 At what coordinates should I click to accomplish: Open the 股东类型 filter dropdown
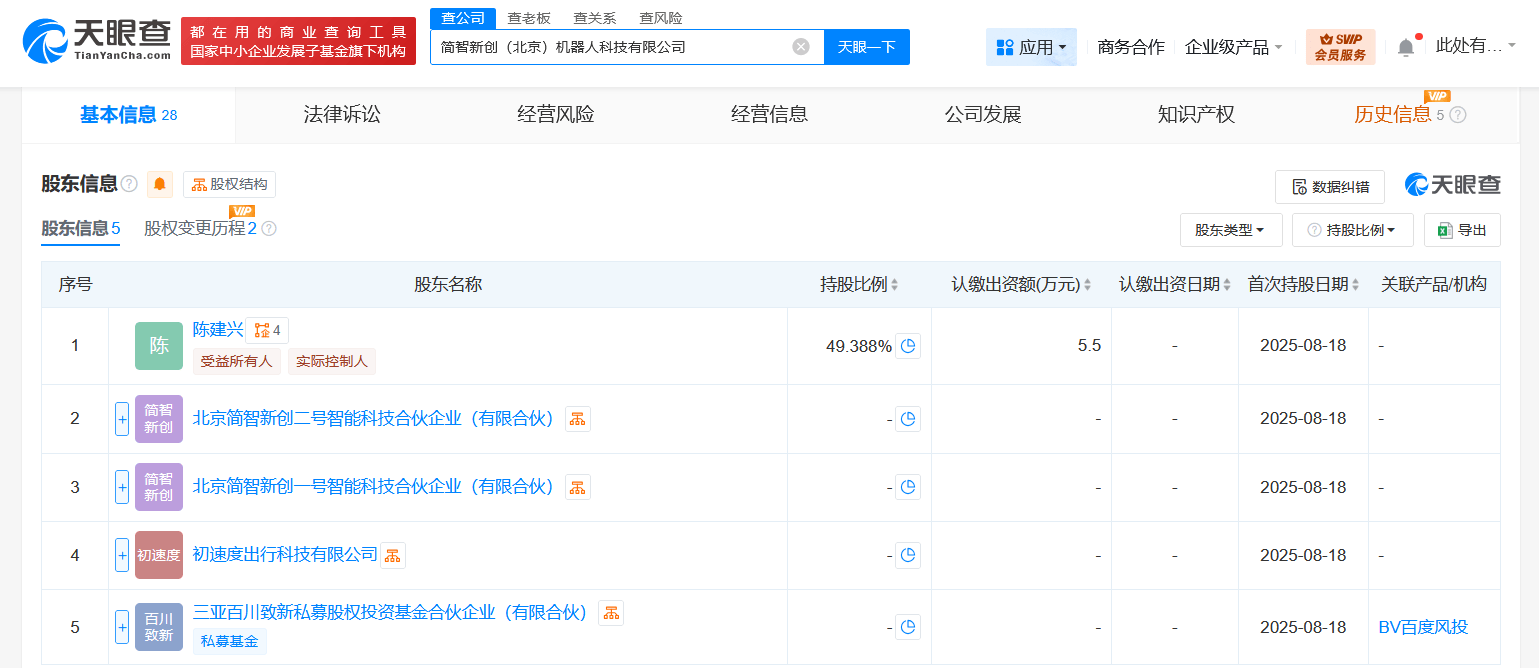[x=1231, y=230]
